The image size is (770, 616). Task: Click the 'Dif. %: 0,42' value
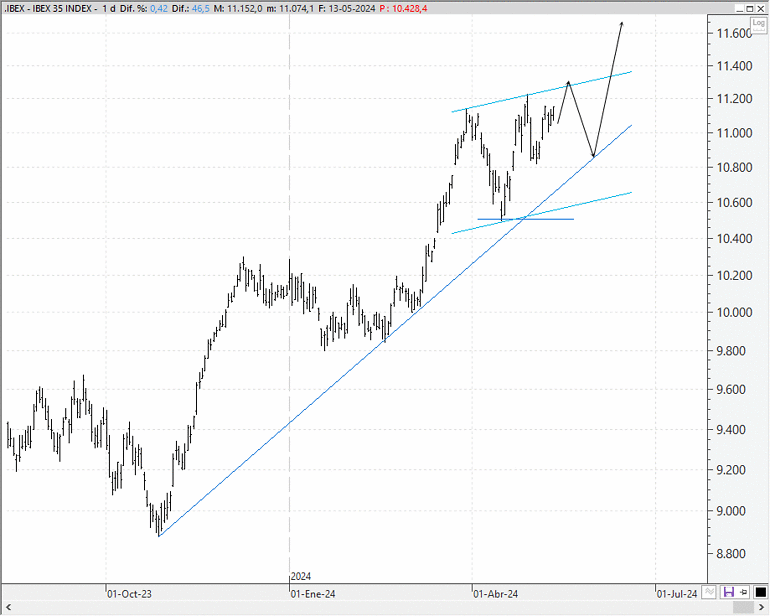point(143,8)
